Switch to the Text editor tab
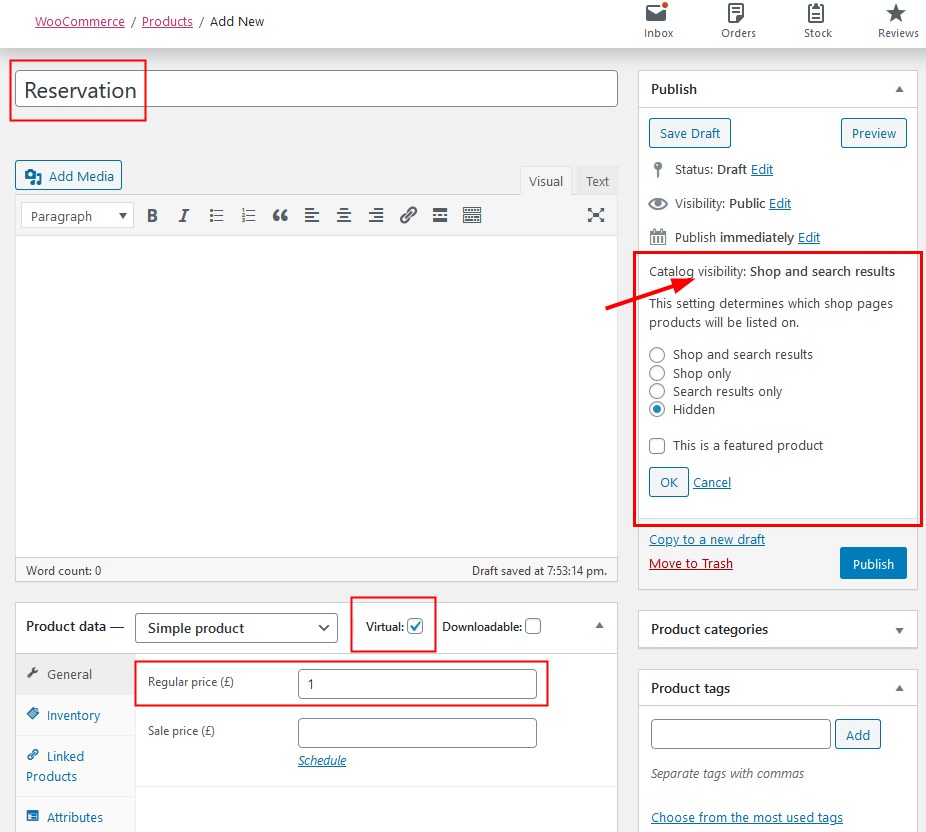The height and width of the screenshot is (832, 926). pos(597,181)
